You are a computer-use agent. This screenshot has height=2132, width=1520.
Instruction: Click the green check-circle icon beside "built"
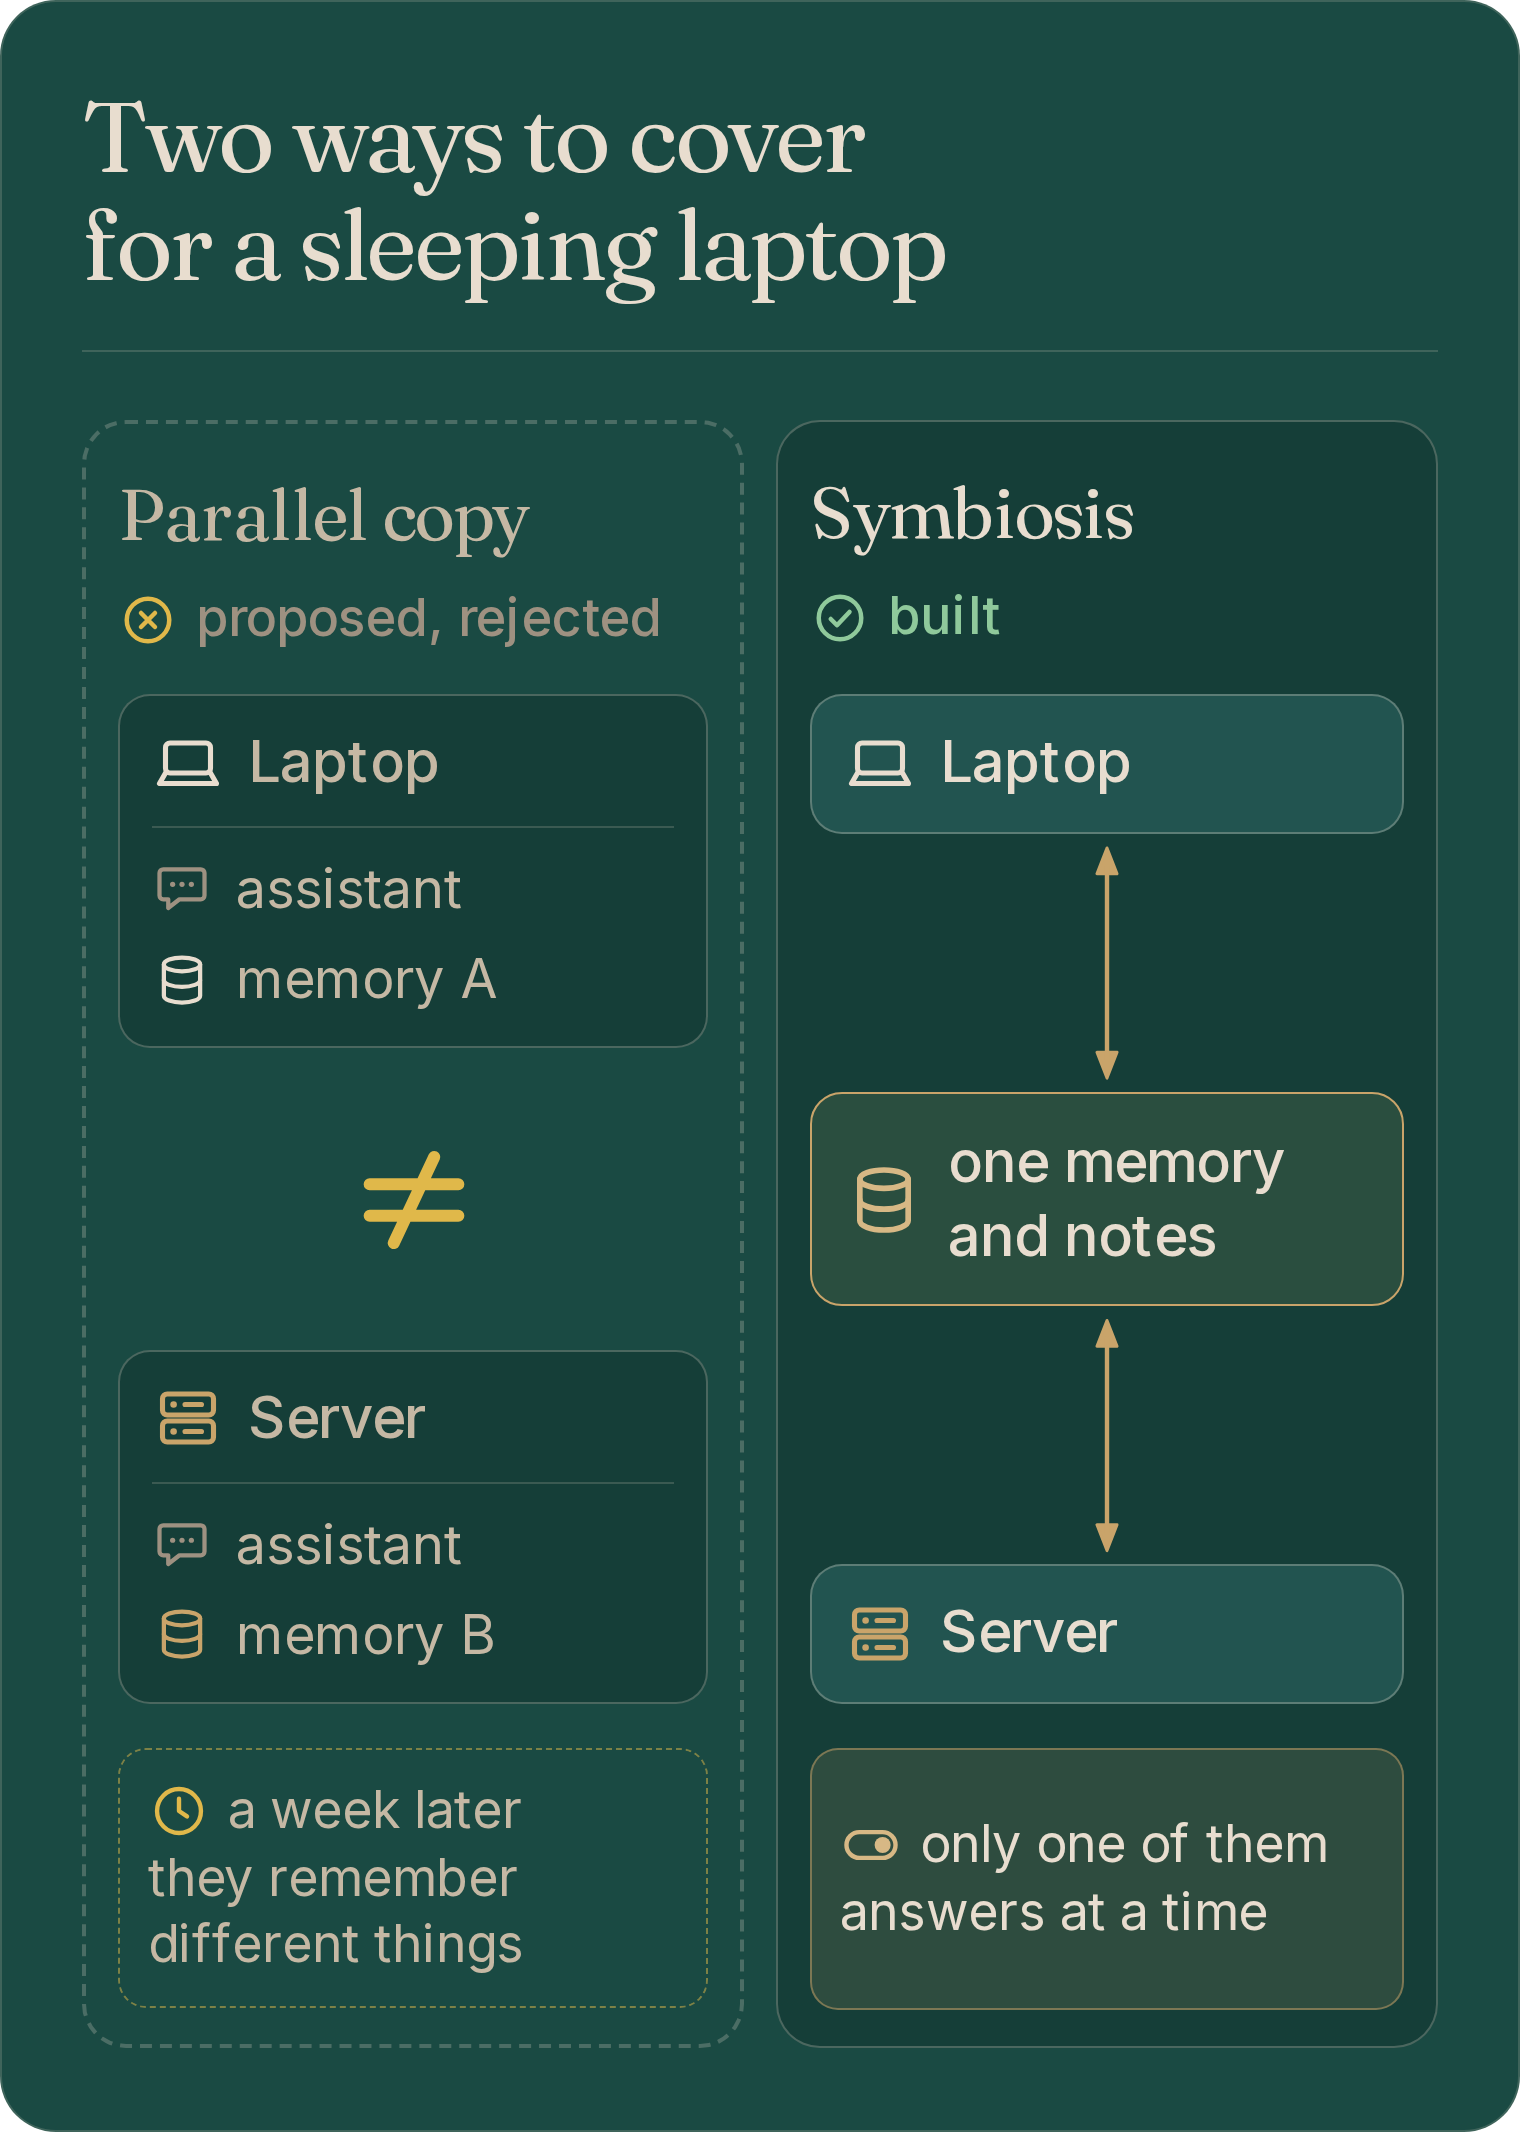pos(840,618)
